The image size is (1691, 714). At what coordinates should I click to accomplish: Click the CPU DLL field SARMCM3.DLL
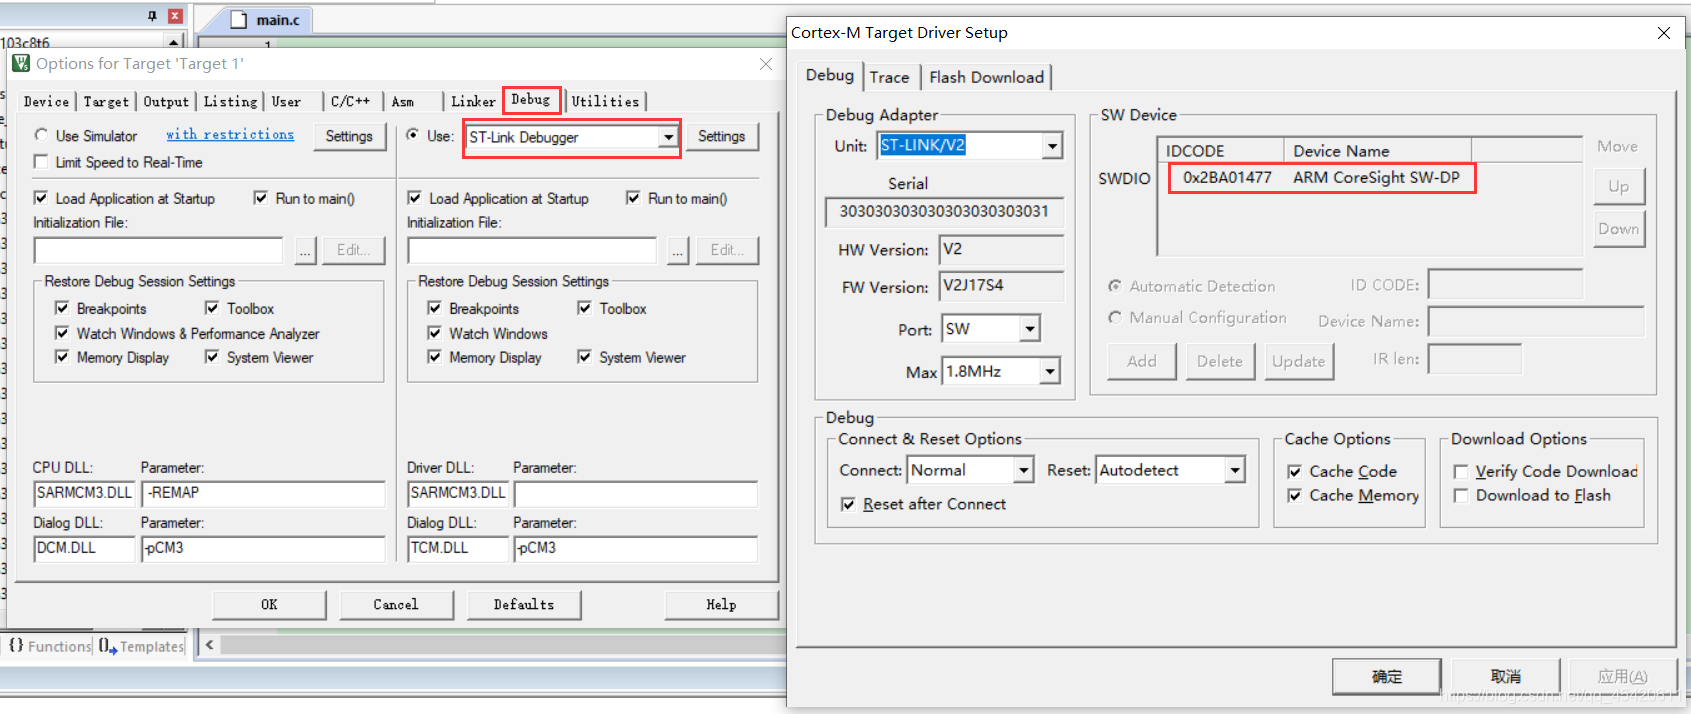[84, 493]
